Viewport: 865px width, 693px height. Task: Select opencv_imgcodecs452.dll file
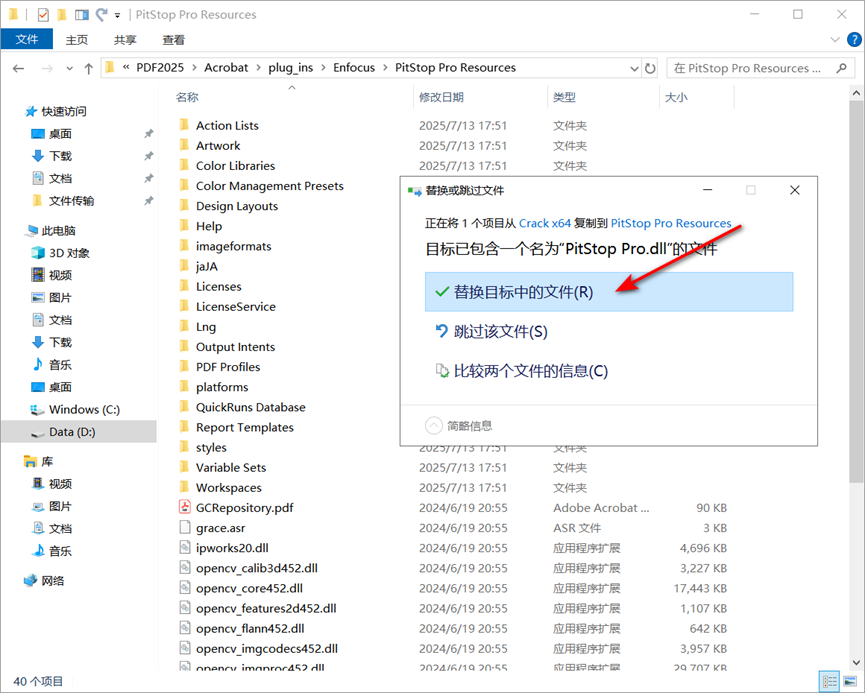(x=266, y=648)
